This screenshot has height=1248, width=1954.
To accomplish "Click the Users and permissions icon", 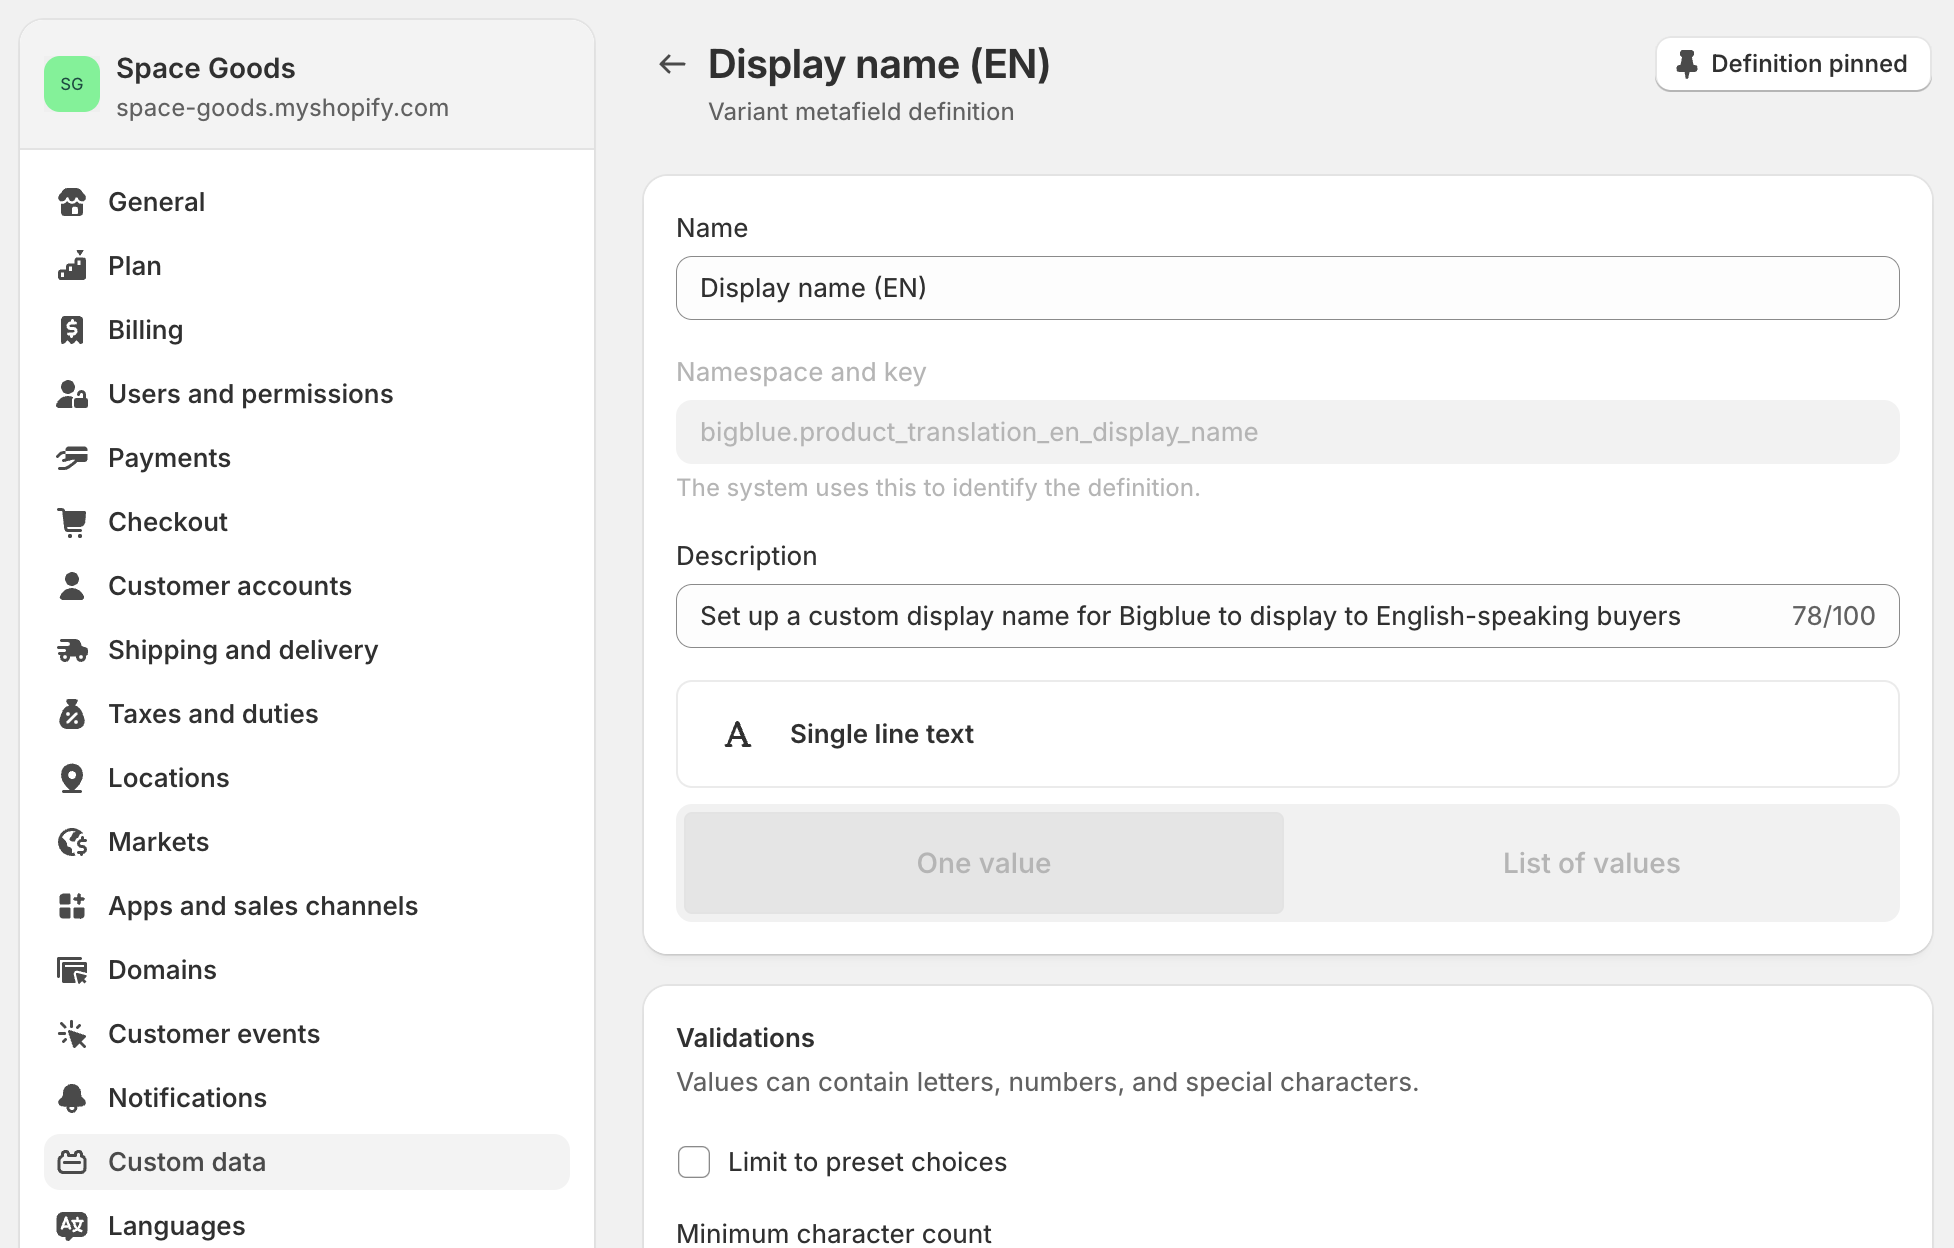I will tap(72, 394).
